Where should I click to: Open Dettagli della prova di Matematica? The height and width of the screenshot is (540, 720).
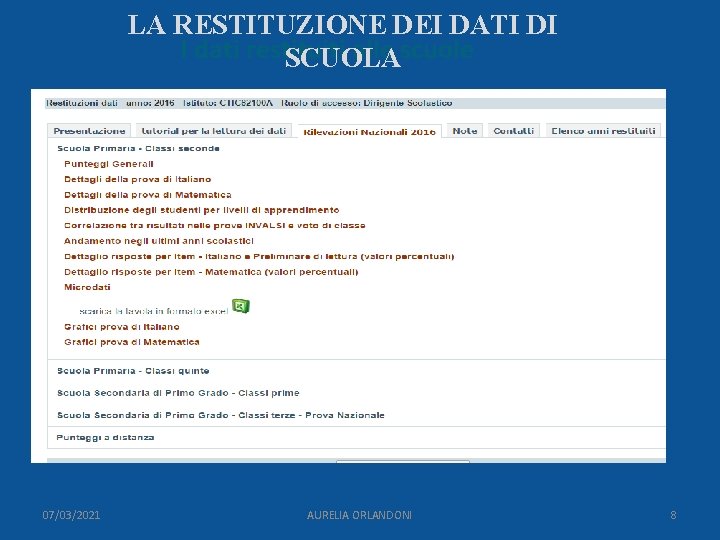tap(148, 195)
